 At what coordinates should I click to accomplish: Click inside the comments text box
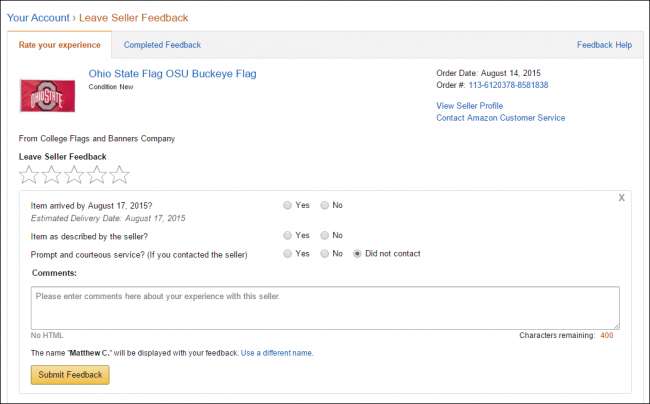point(325,308)
